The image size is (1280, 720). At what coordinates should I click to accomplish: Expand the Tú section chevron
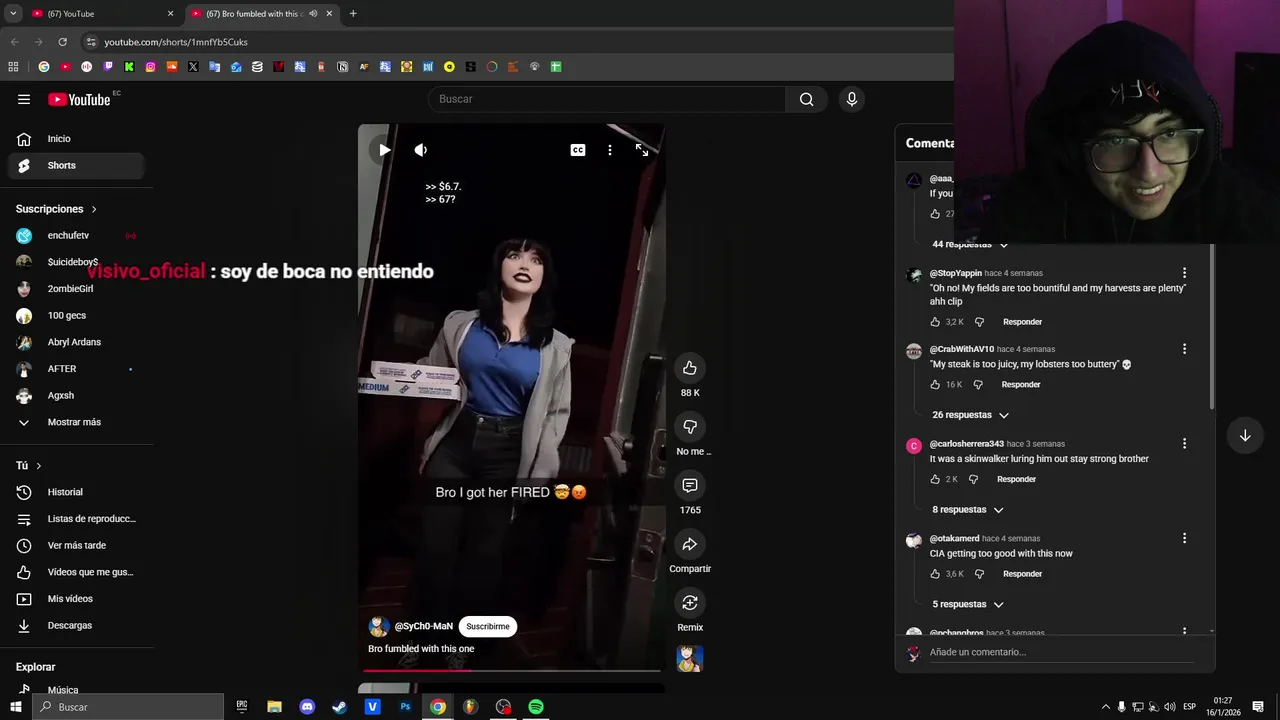point(39,466)
